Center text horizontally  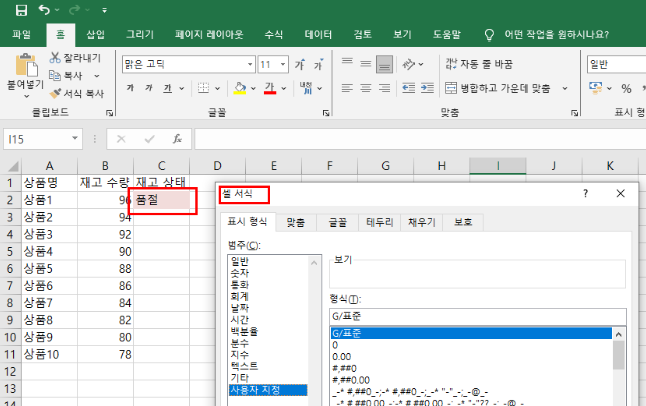tap(366, 88)
